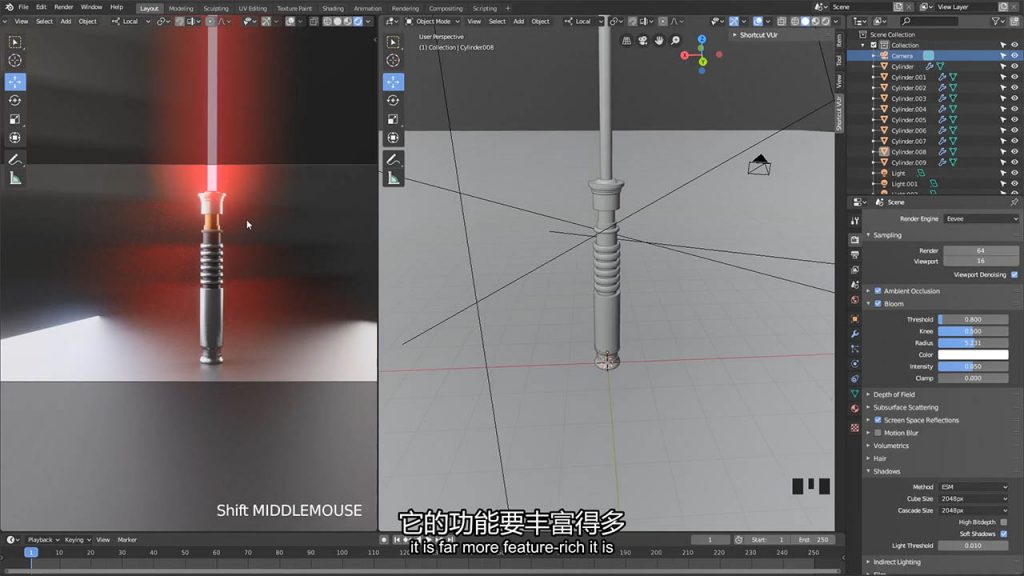The image size is (1024, 576).
Task: Activate Select Box tool in right viewport
Action: click(x=393, y=42)
